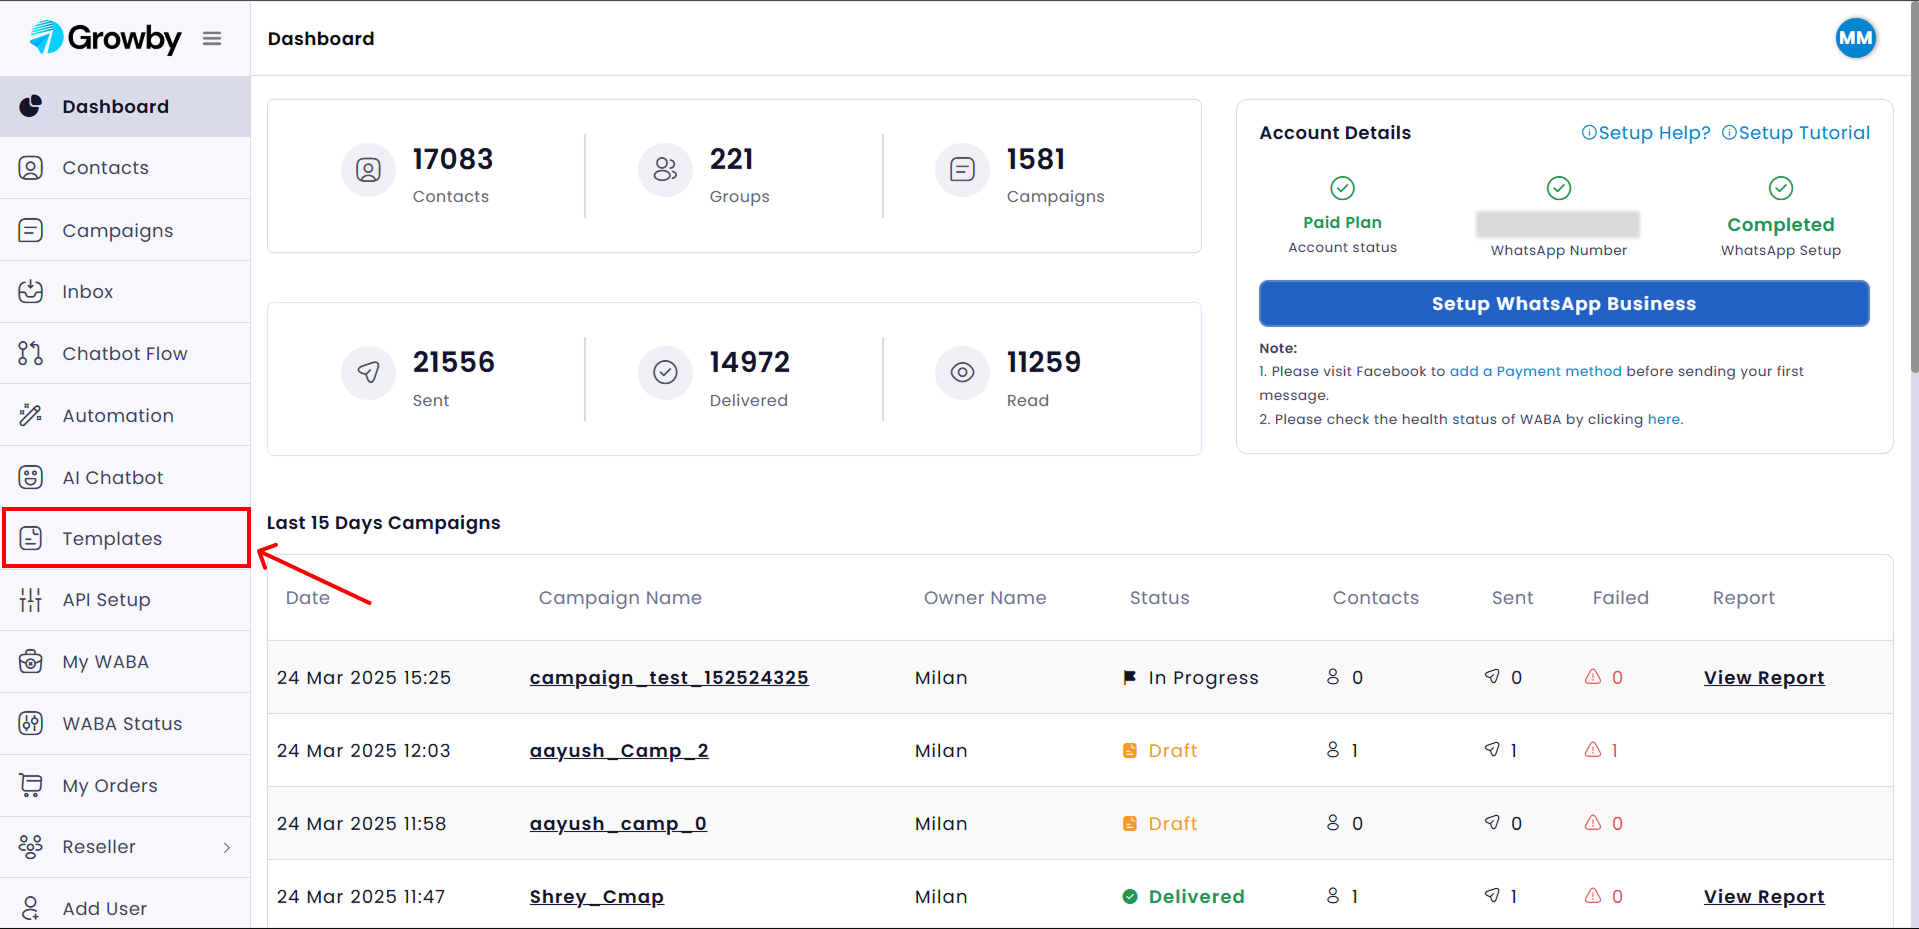This screenshot has height=929, width=1919.
Task: Open the Setup Help link
Action: pos(1646,133)
